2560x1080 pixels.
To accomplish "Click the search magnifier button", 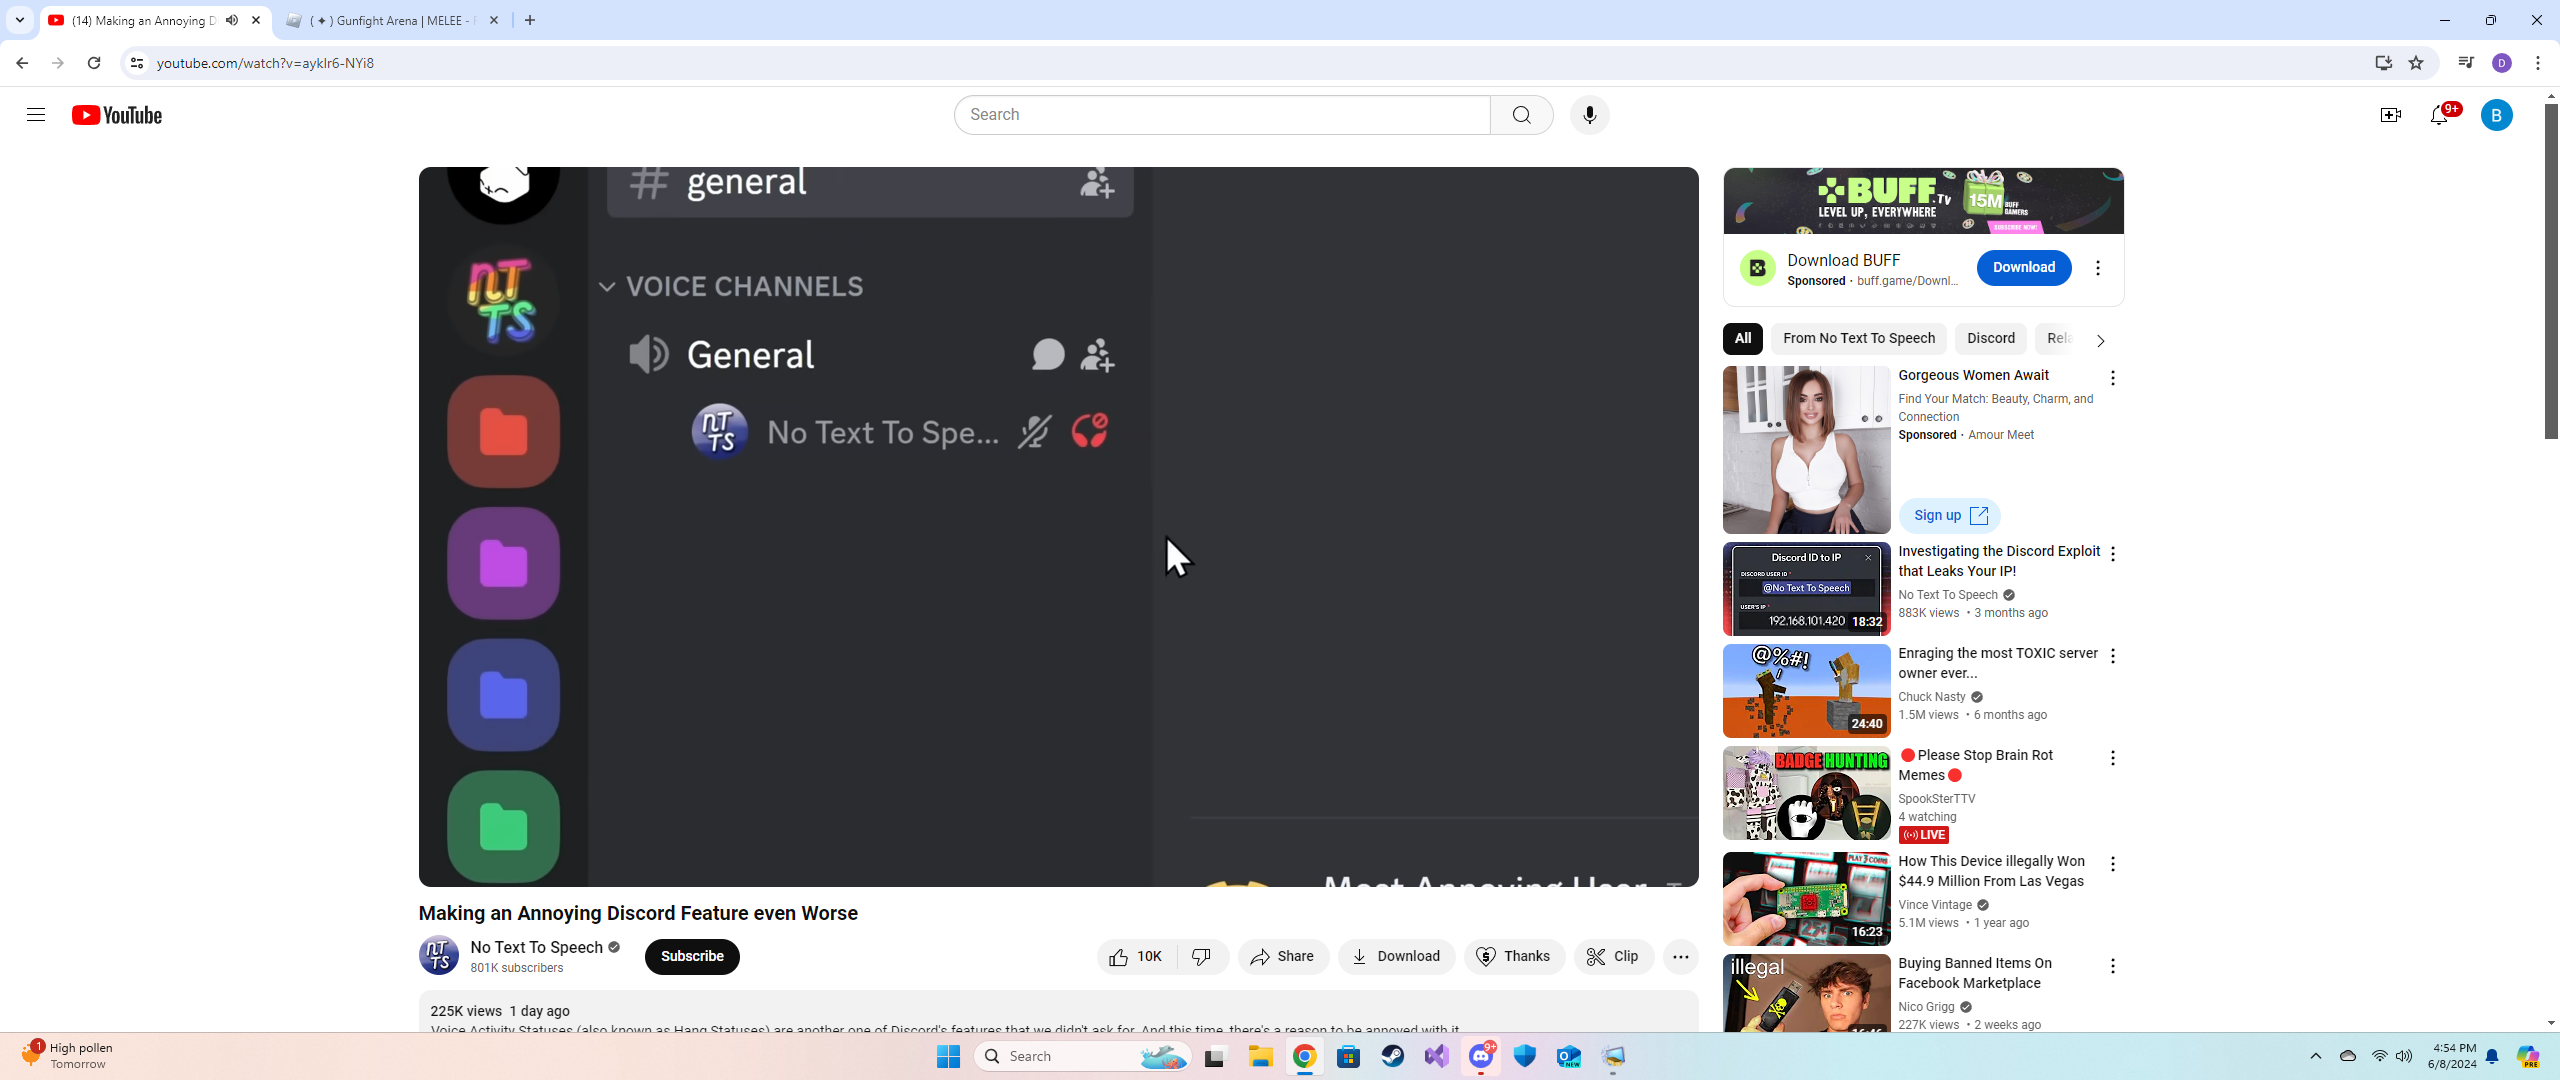I will coord(1521,115).
